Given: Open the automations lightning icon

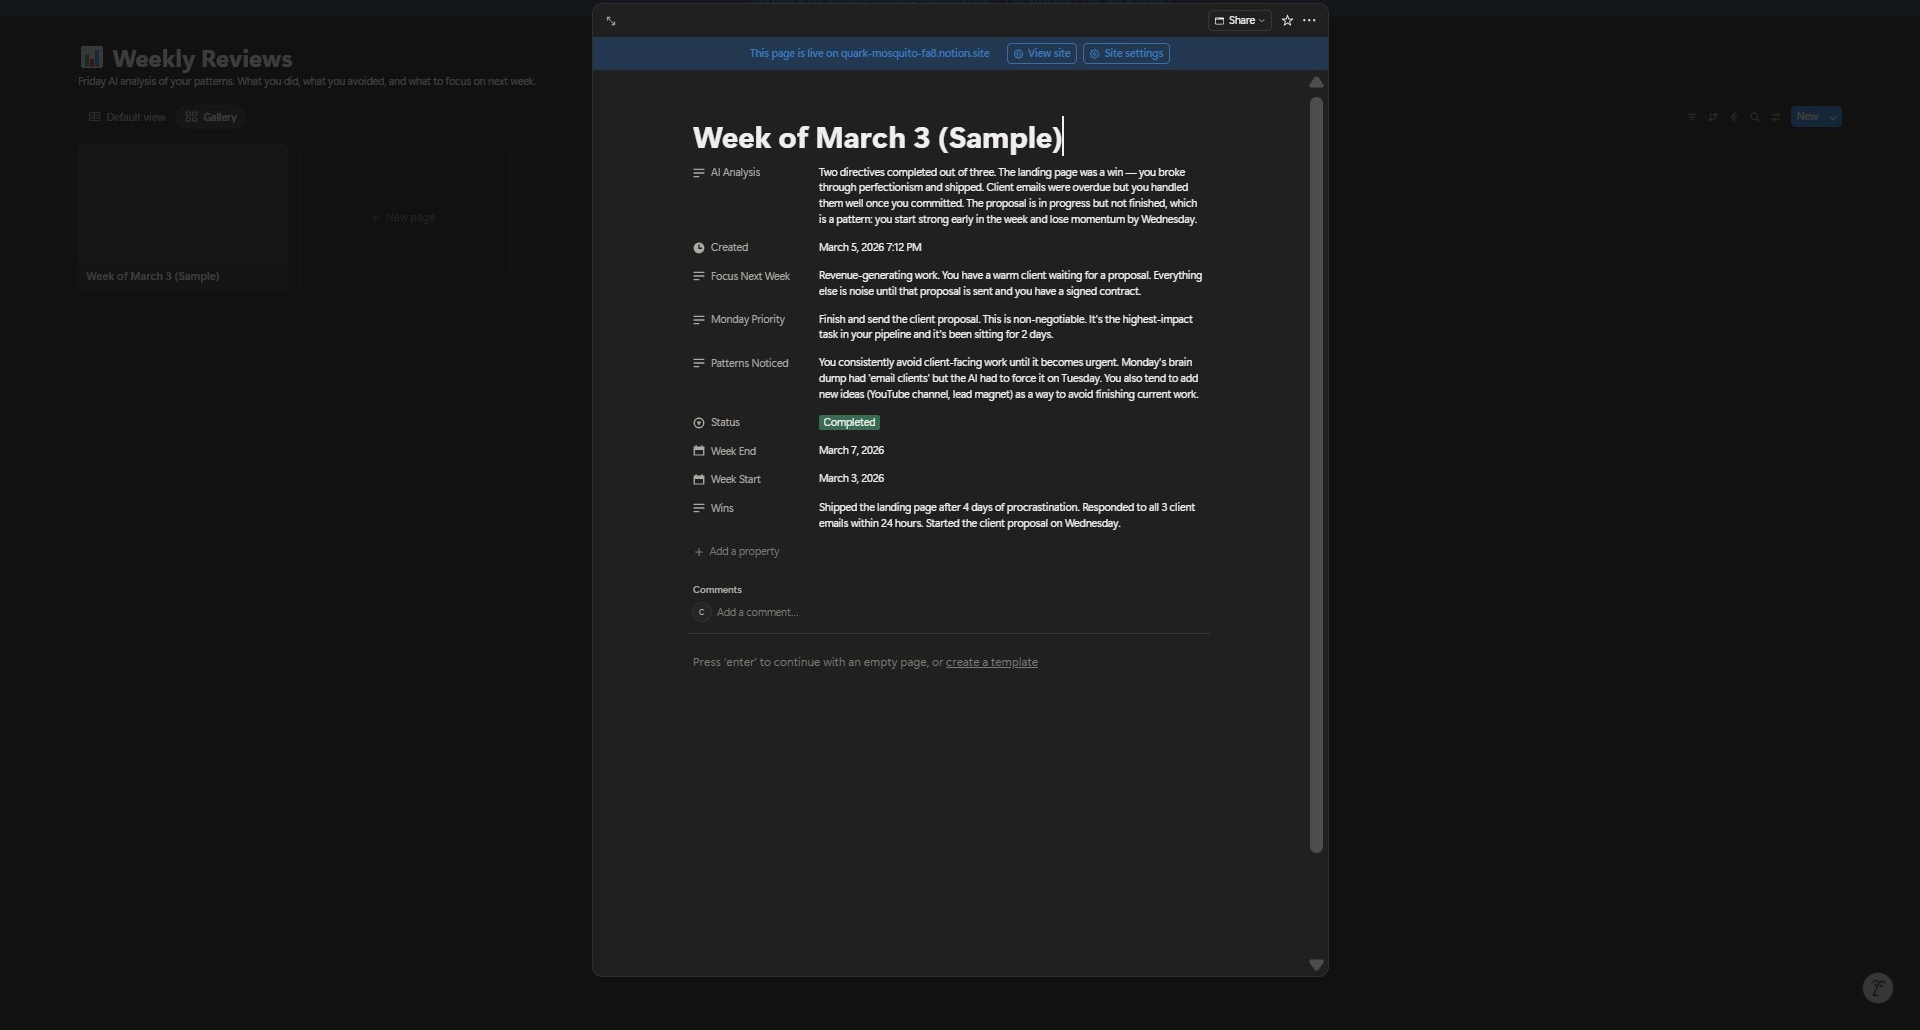Looking at the screenshot, I should tap(1733, 117).
